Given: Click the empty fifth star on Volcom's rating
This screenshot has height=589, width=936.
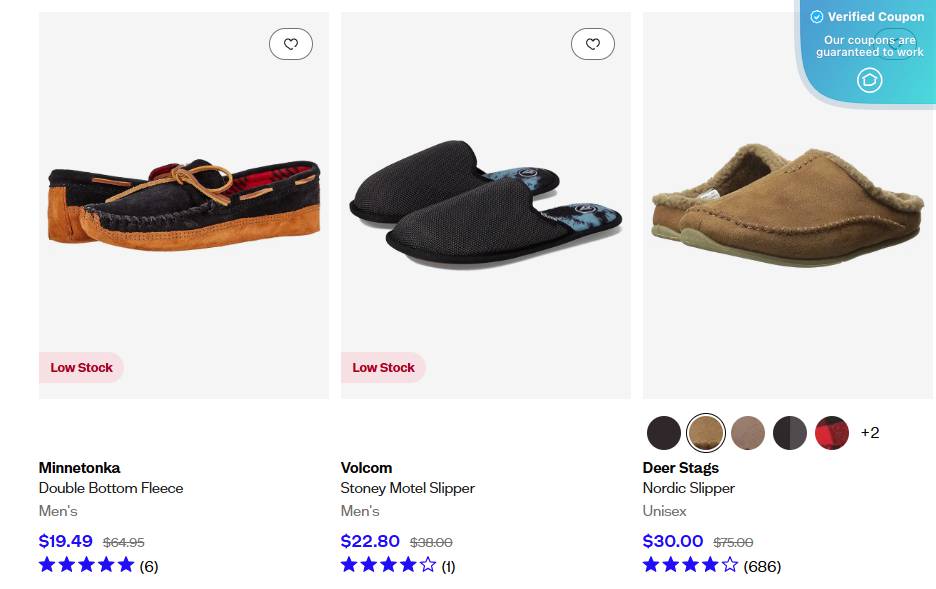Looking at the screenshot, I should coord(430,565).
